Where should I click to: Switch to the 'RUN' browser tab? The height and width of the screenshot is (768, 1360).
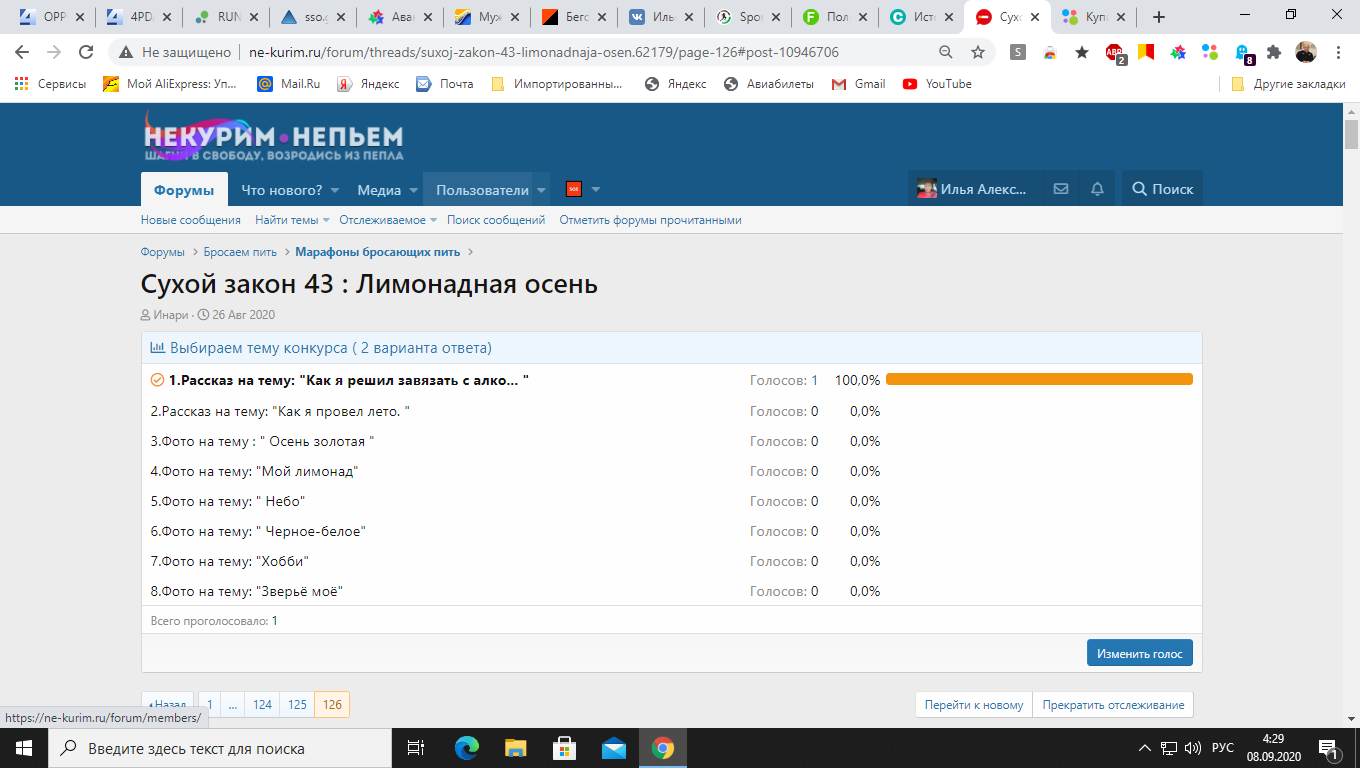tap(228, 17)
